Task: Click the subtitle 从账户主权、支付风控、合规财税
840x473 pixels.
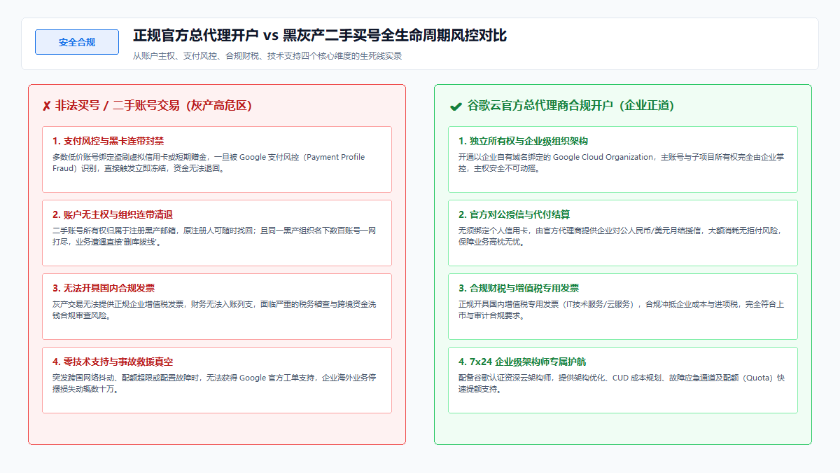Action: [267, 56]
